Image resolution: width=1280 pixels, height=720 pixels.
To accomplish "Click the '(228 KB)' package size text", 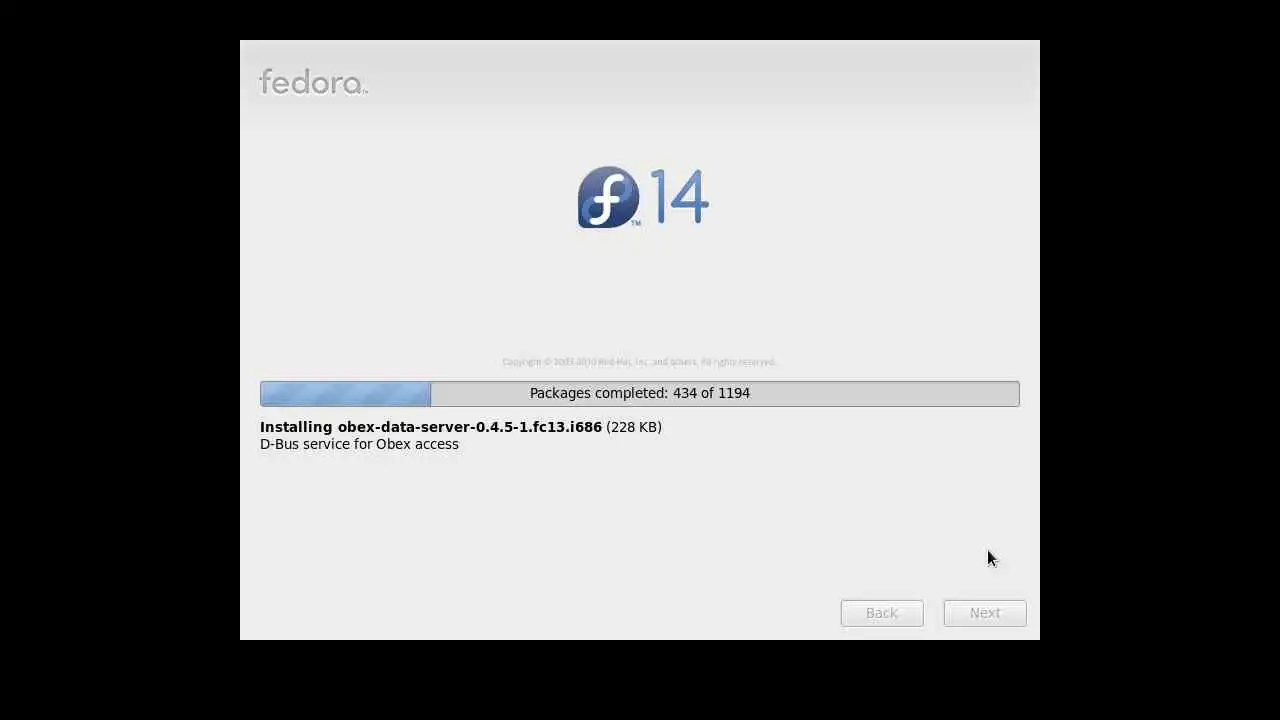I will pos(634,427).
